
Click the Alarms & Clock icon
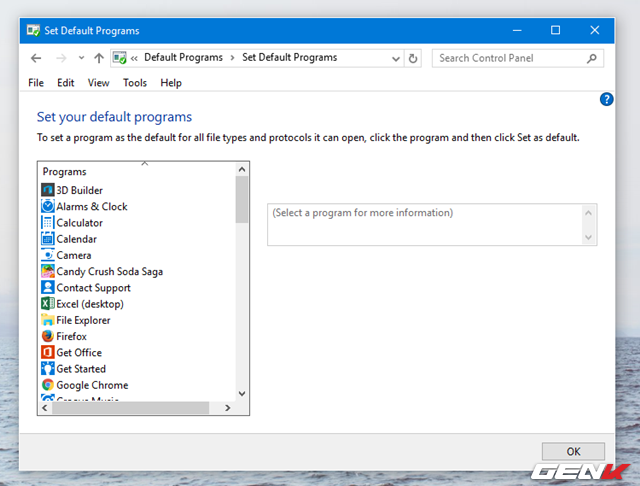[47, 206]
